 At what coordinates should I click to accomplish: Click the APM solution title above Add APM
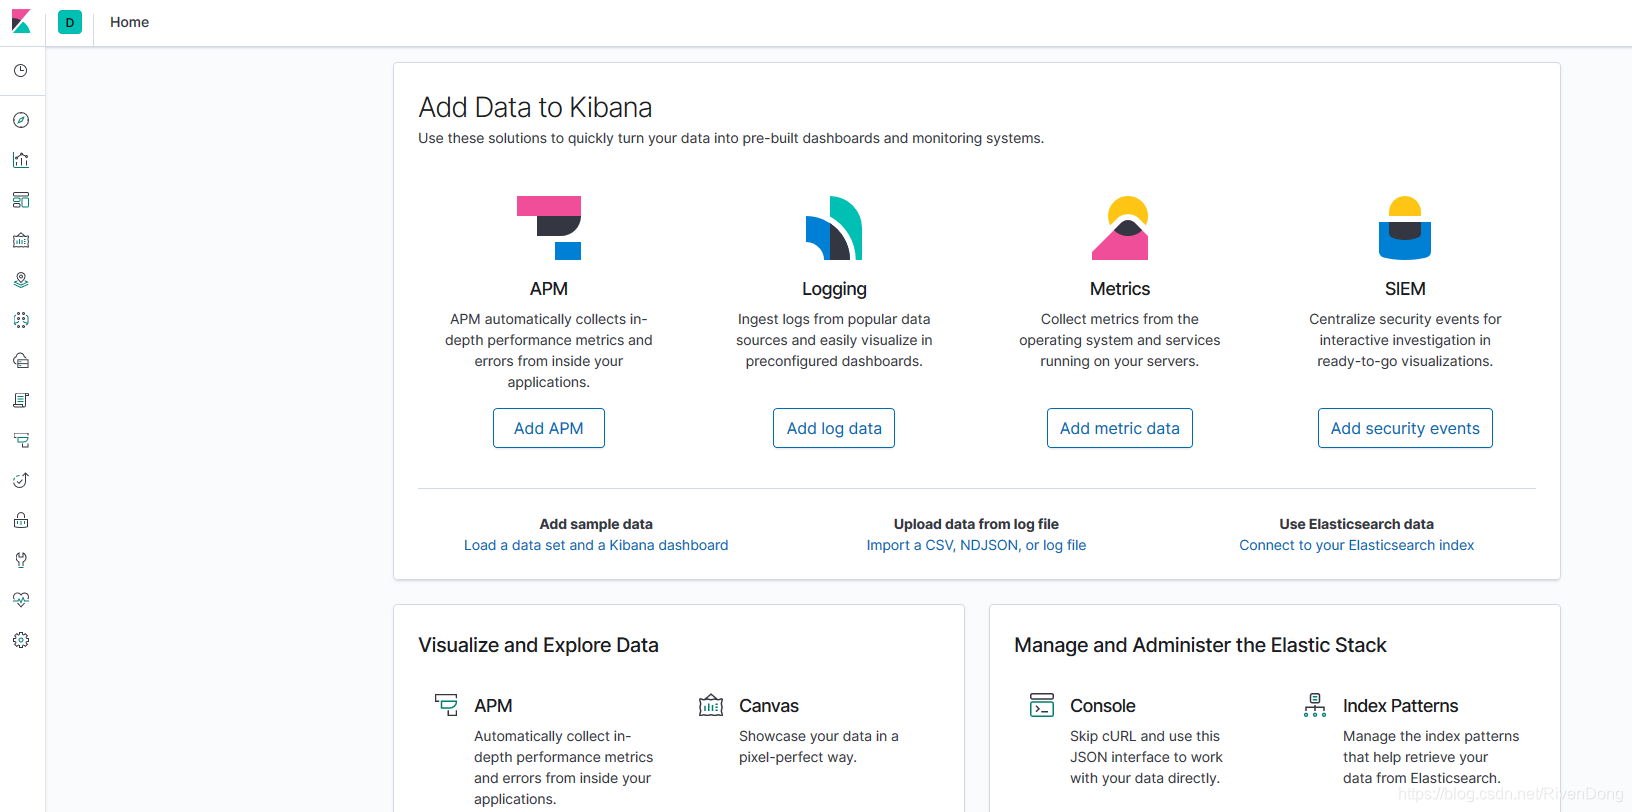[549, 289]
